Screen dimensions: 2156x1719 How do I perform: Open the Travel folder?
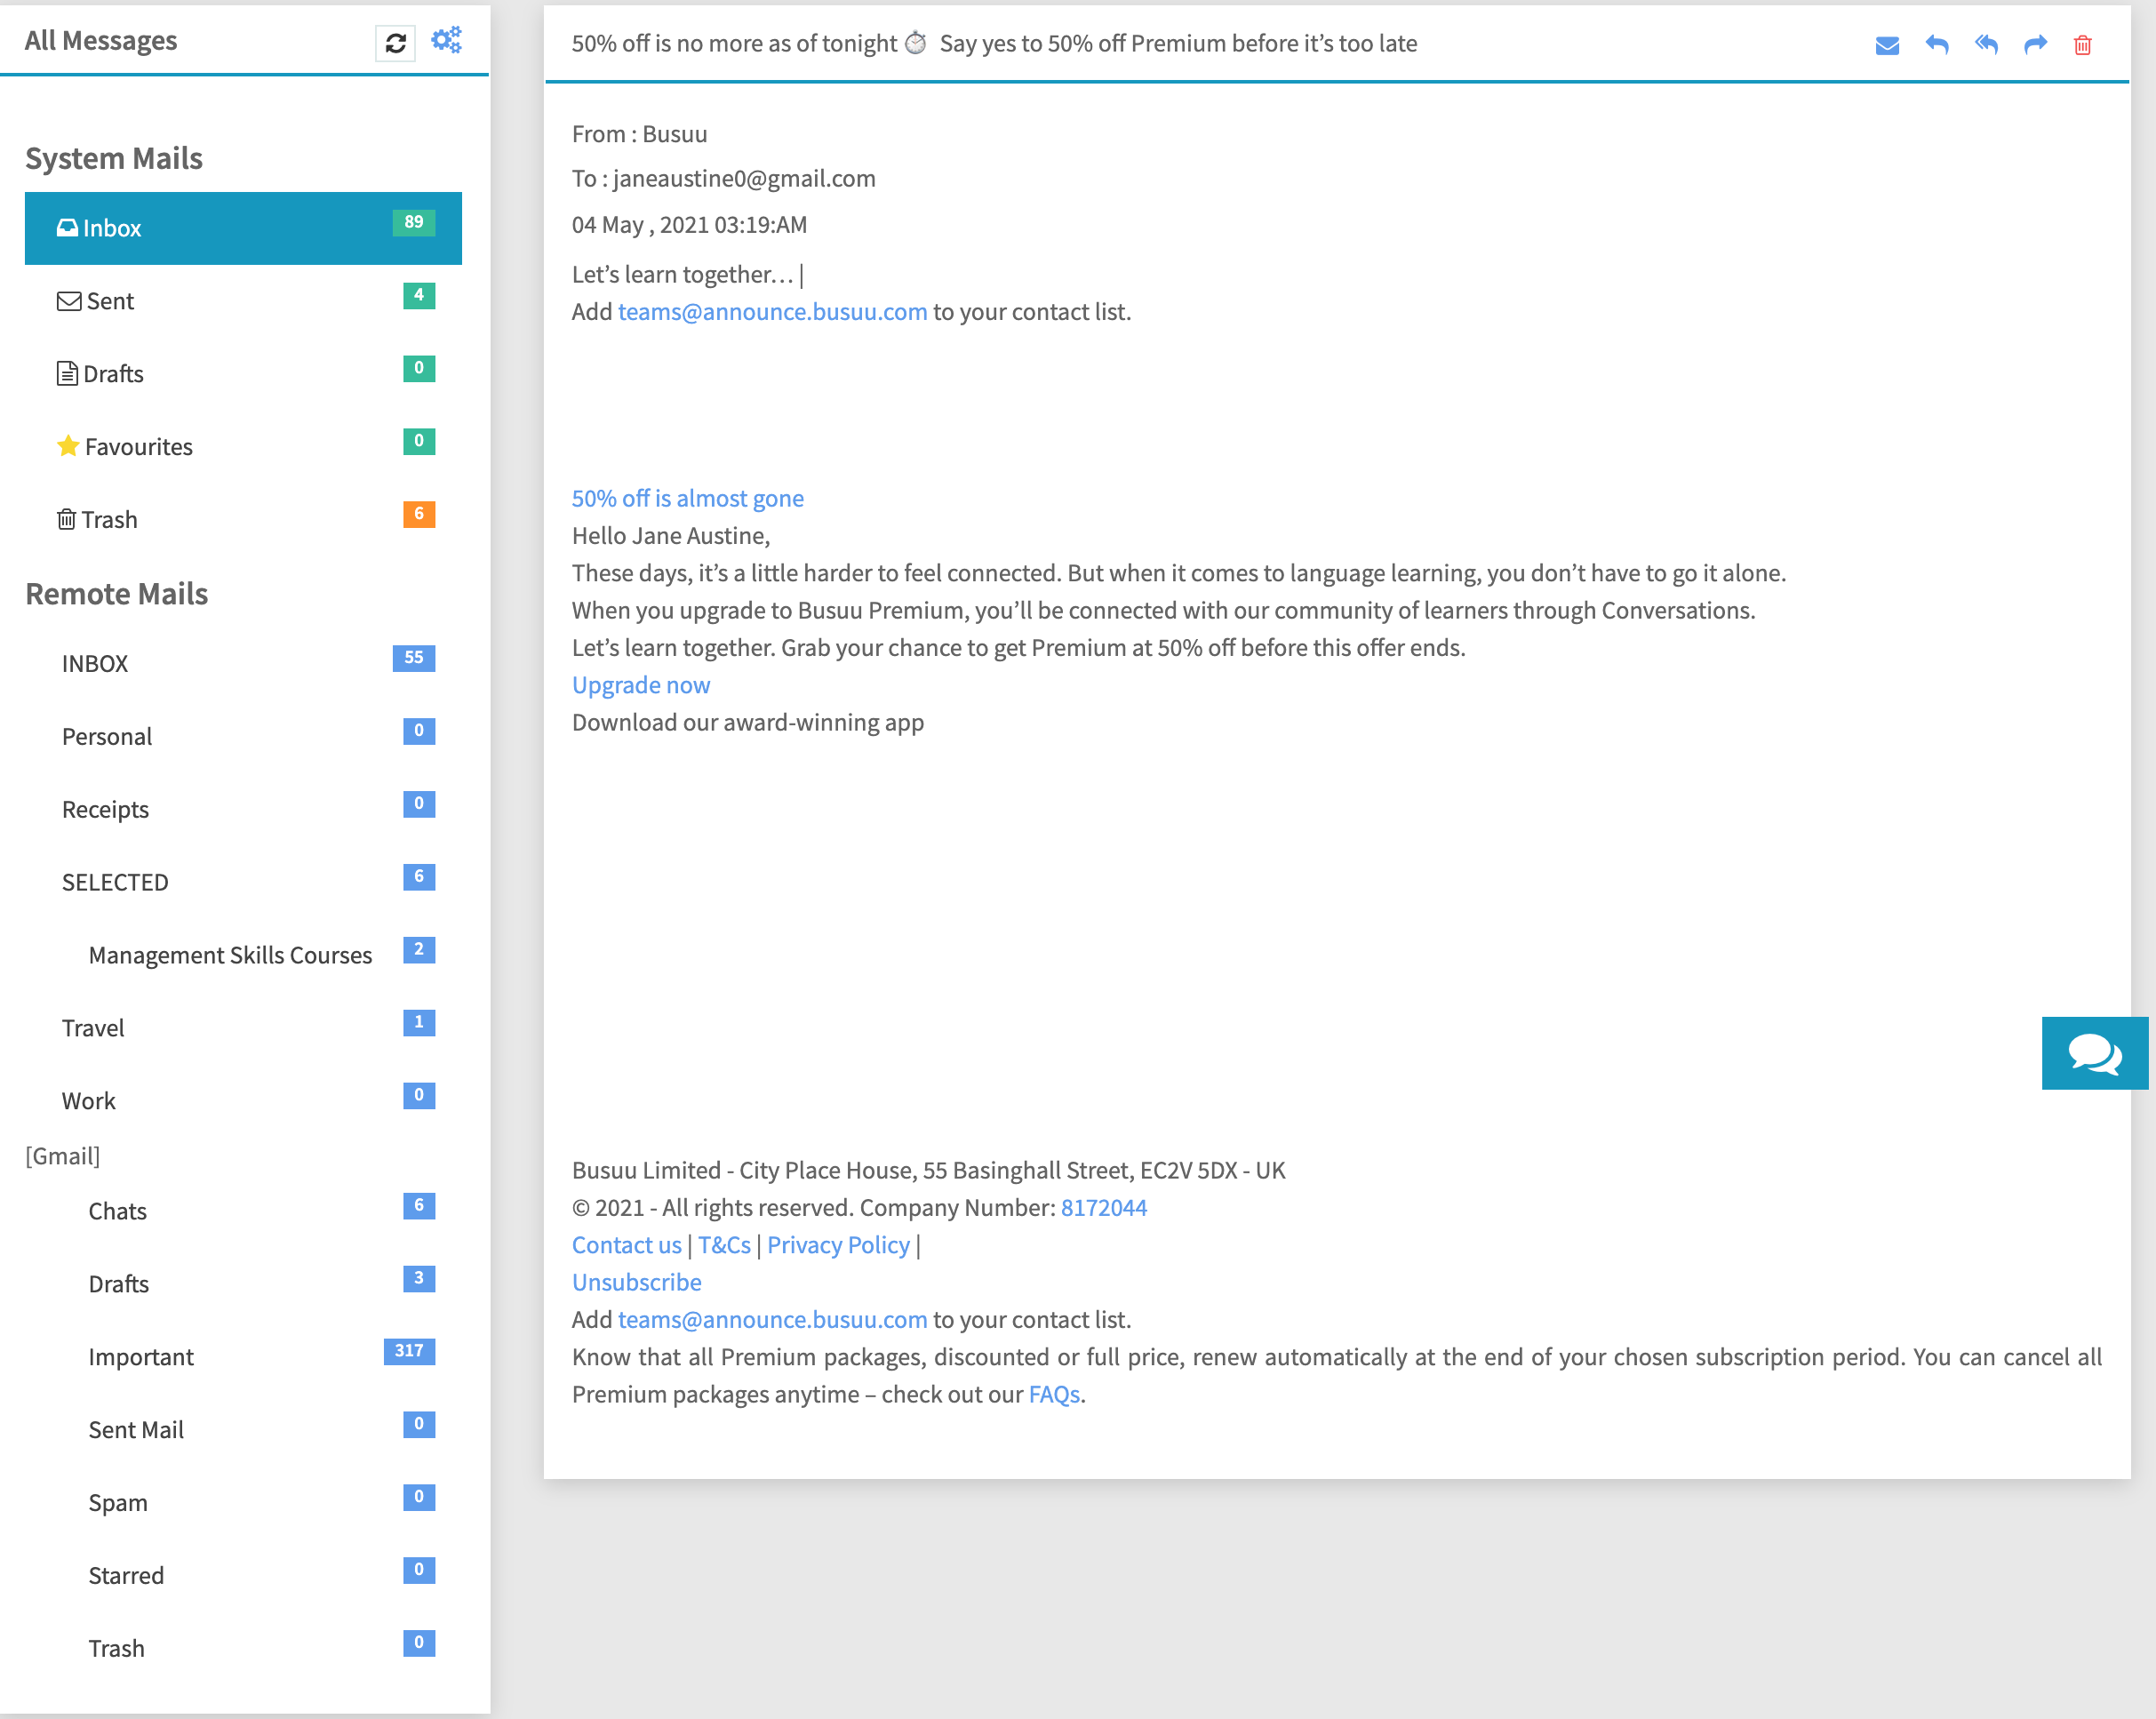tap(243, 1029)
